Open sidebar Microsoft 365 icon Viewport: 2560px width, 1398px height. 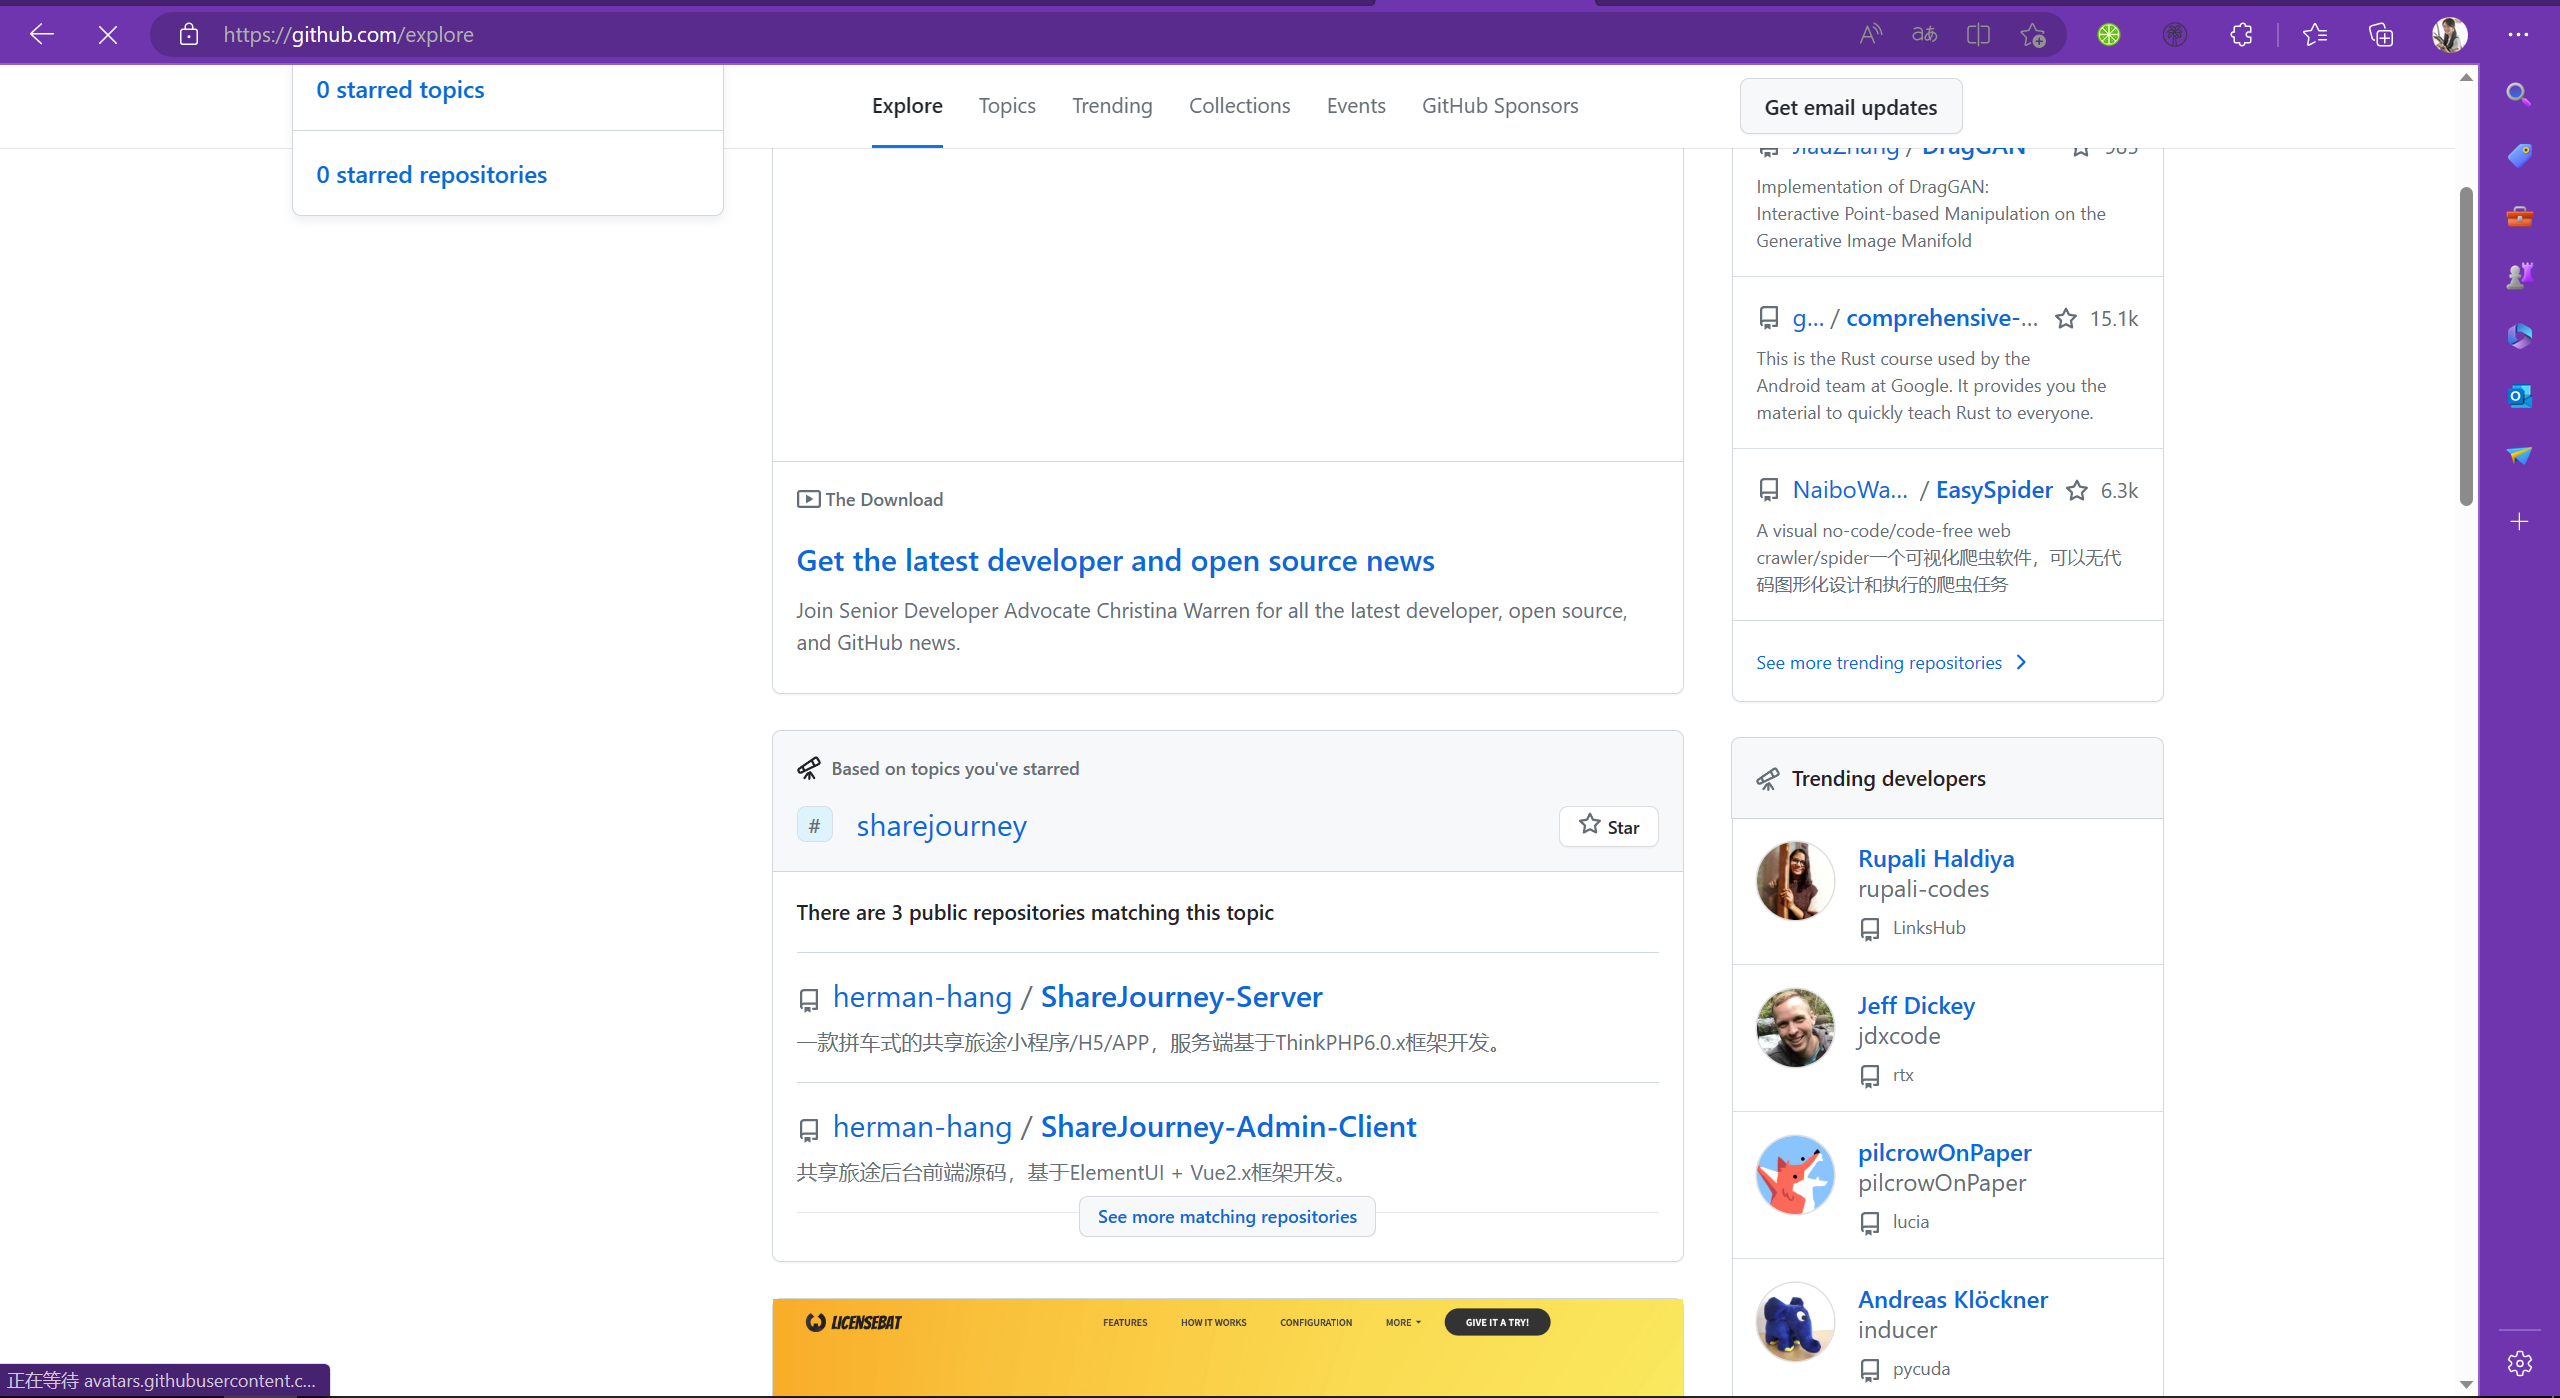(2519, 336)
